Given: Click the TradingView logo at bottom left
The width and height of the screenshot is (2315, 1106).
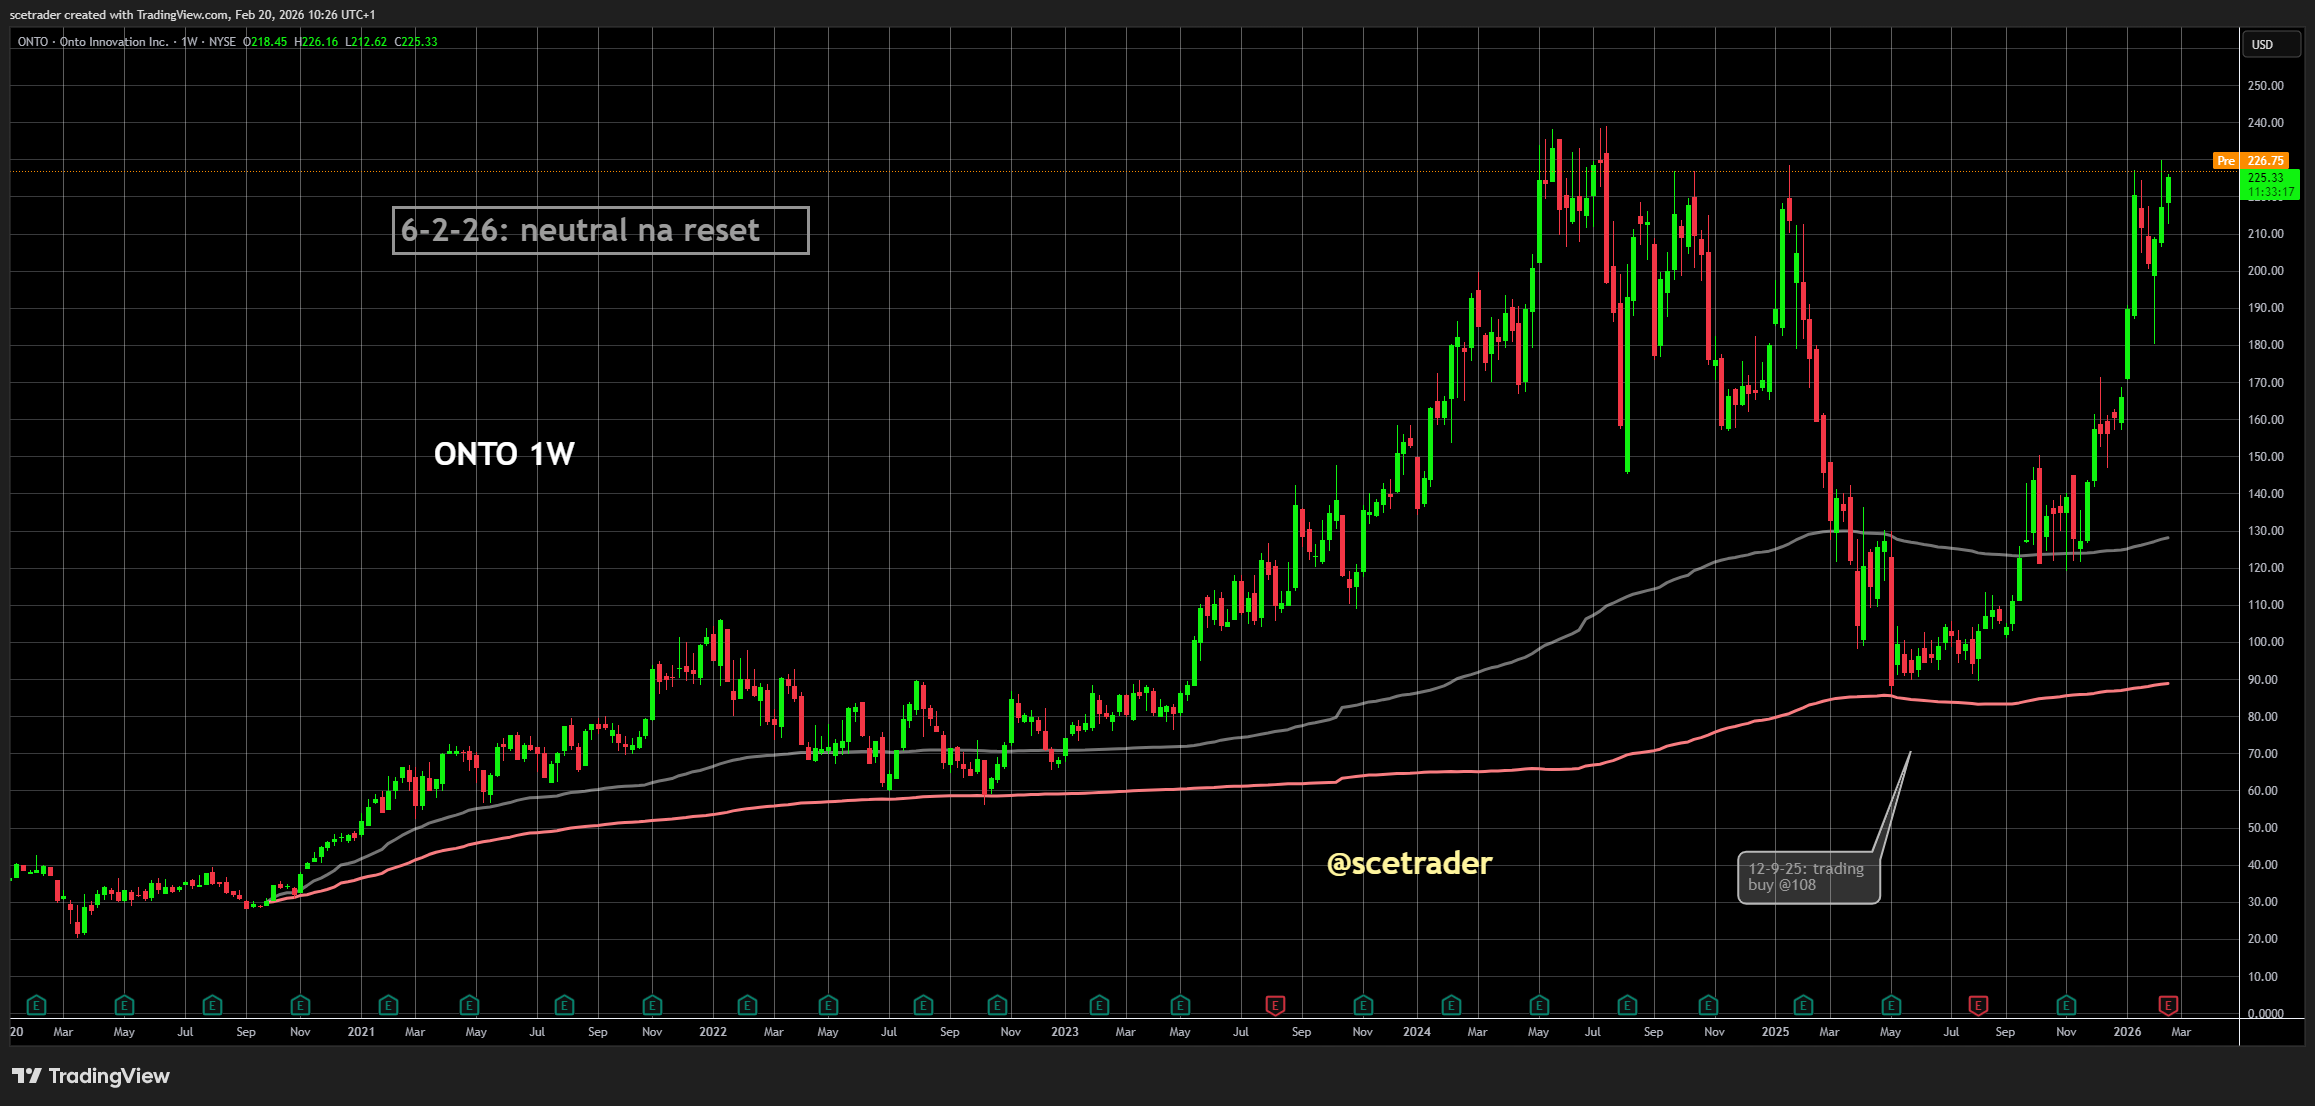Looking at the screenshot, I should point(91,1076).
